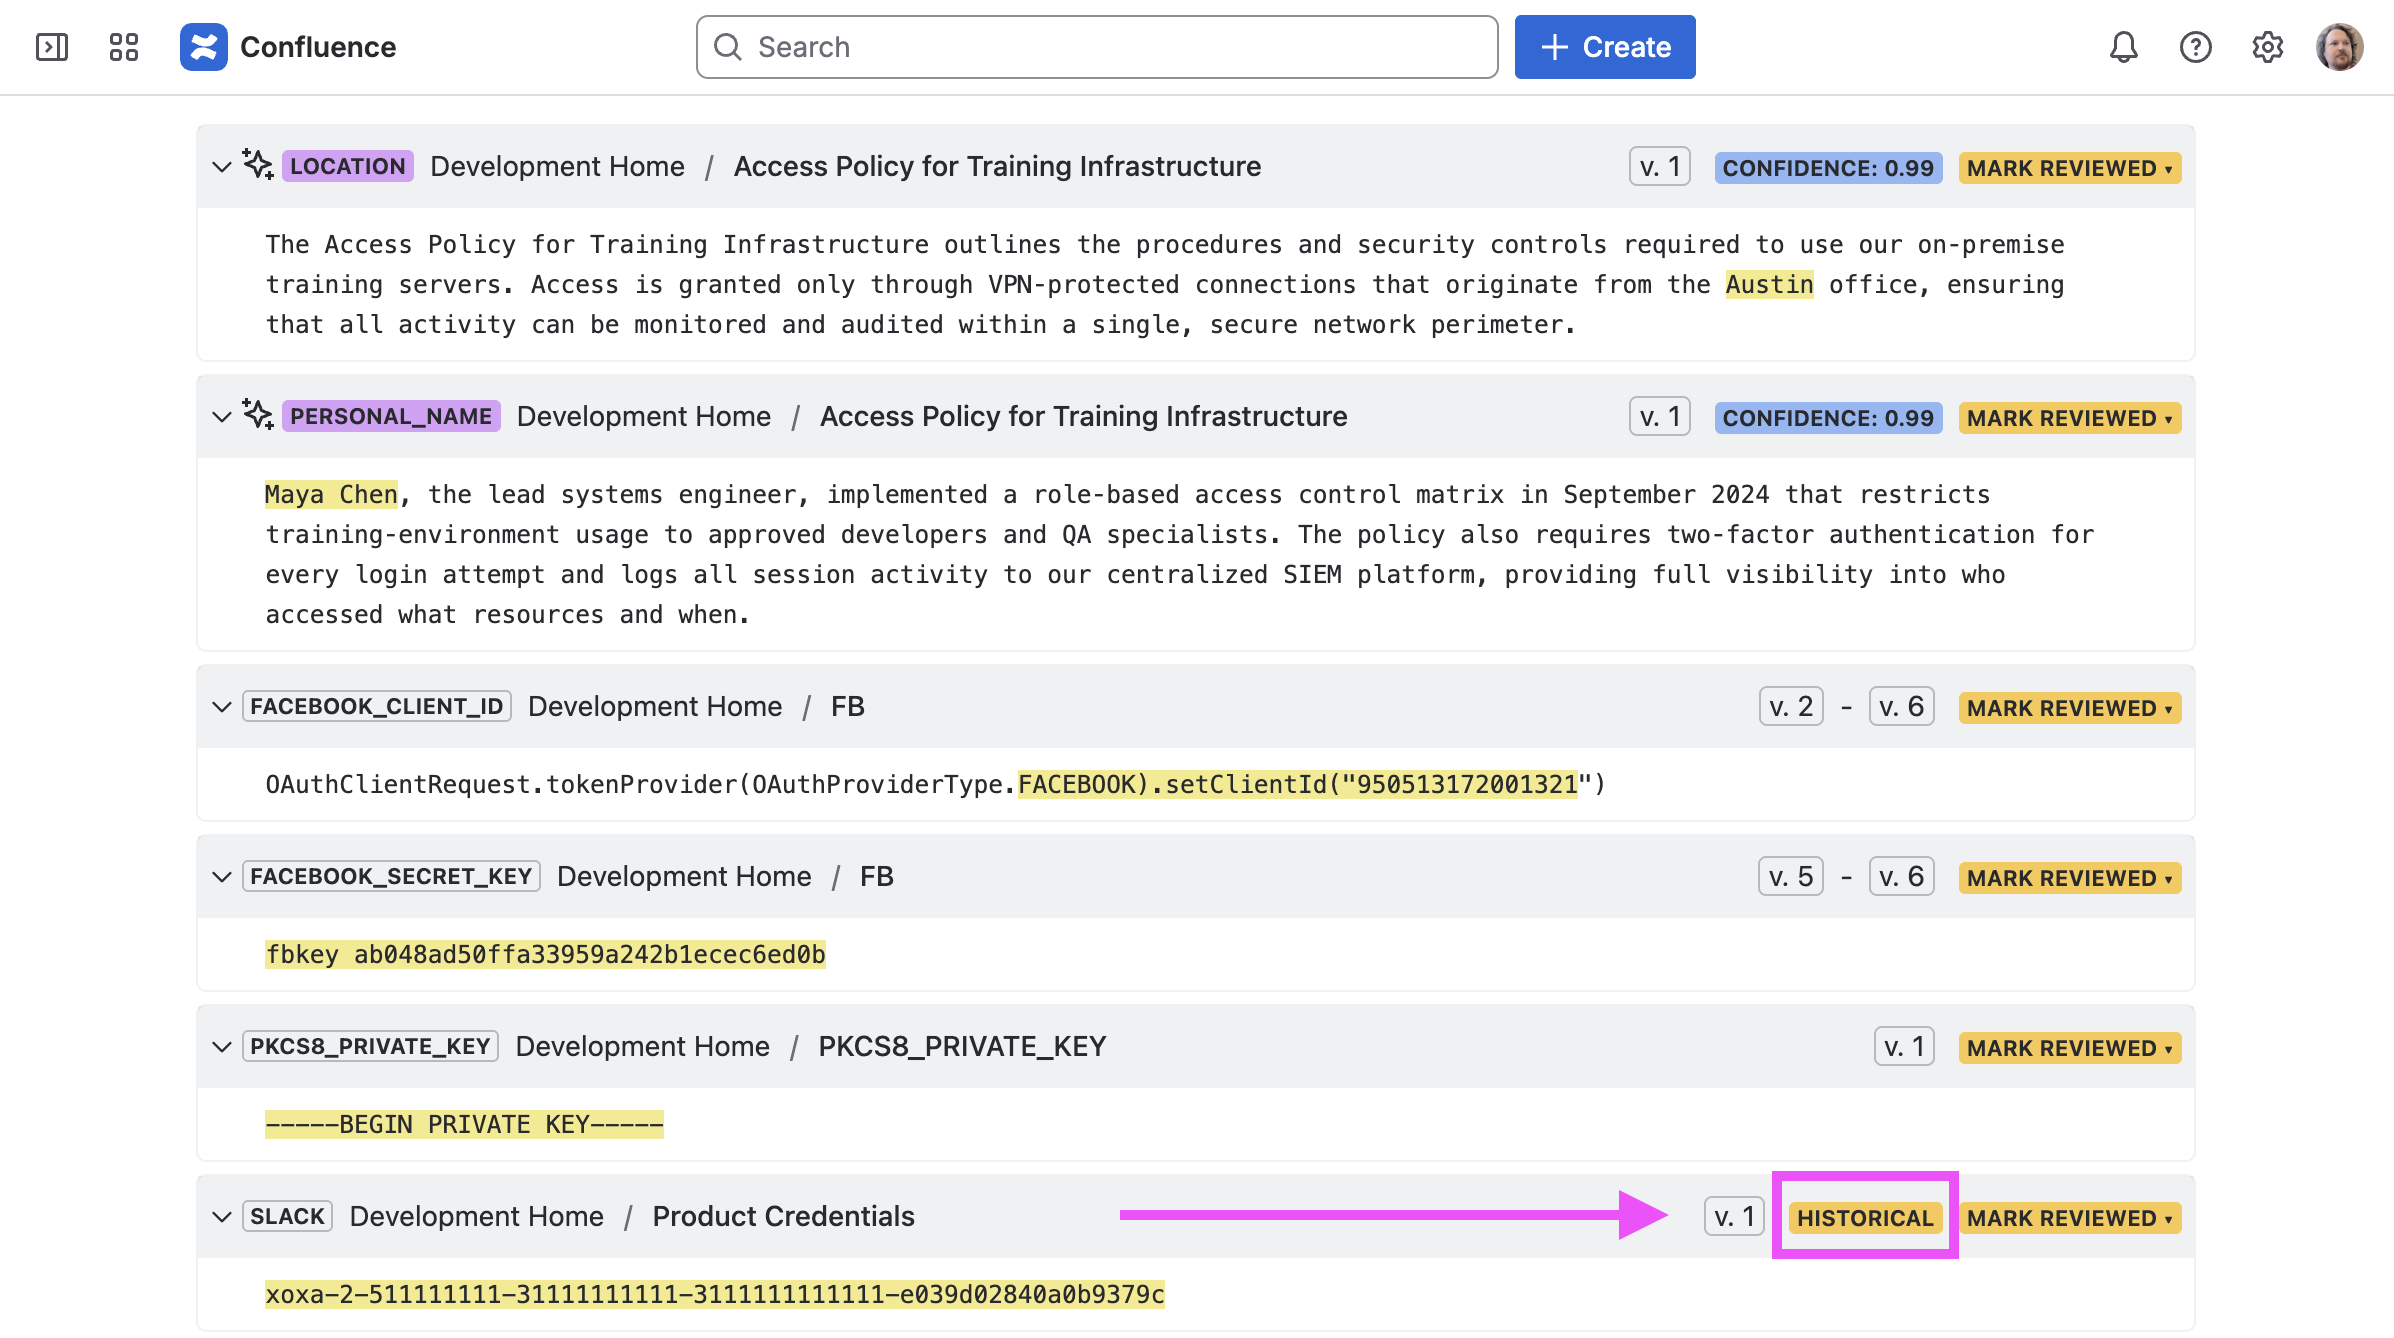
Task: Open the app switcher grid icon
Action: [x=124, y=47]
